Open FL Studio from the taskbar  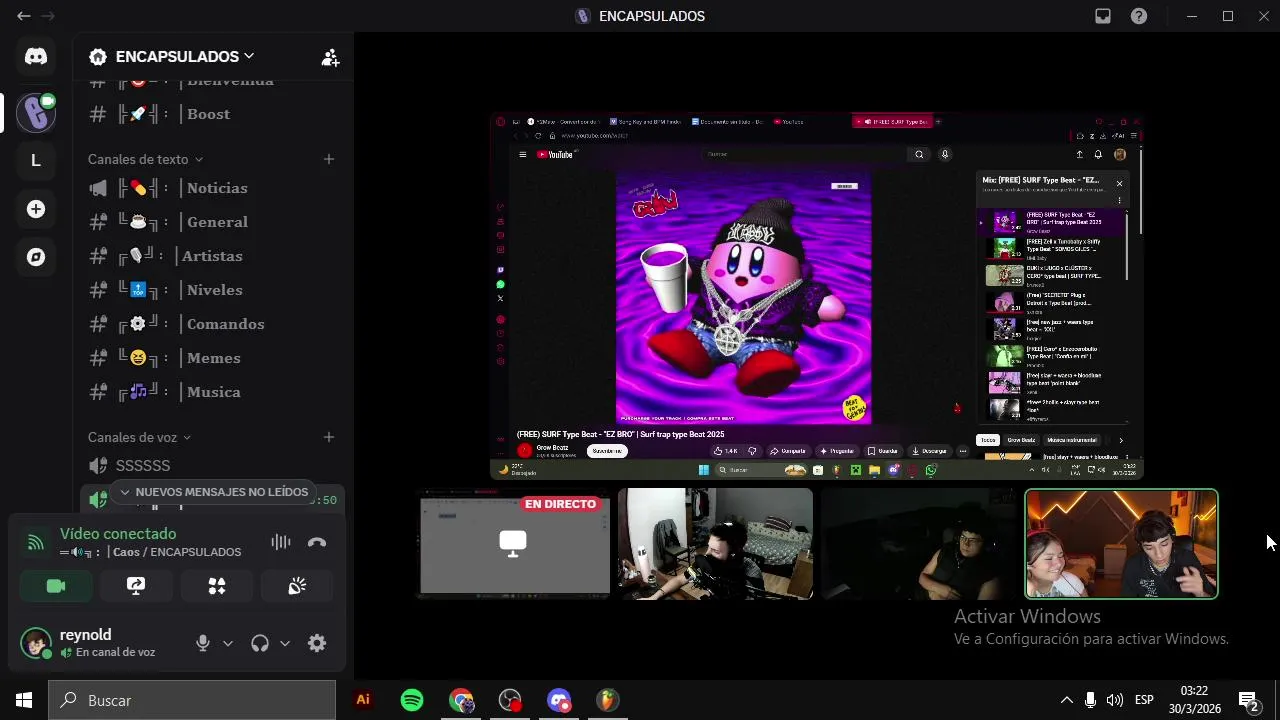point(608,700)
